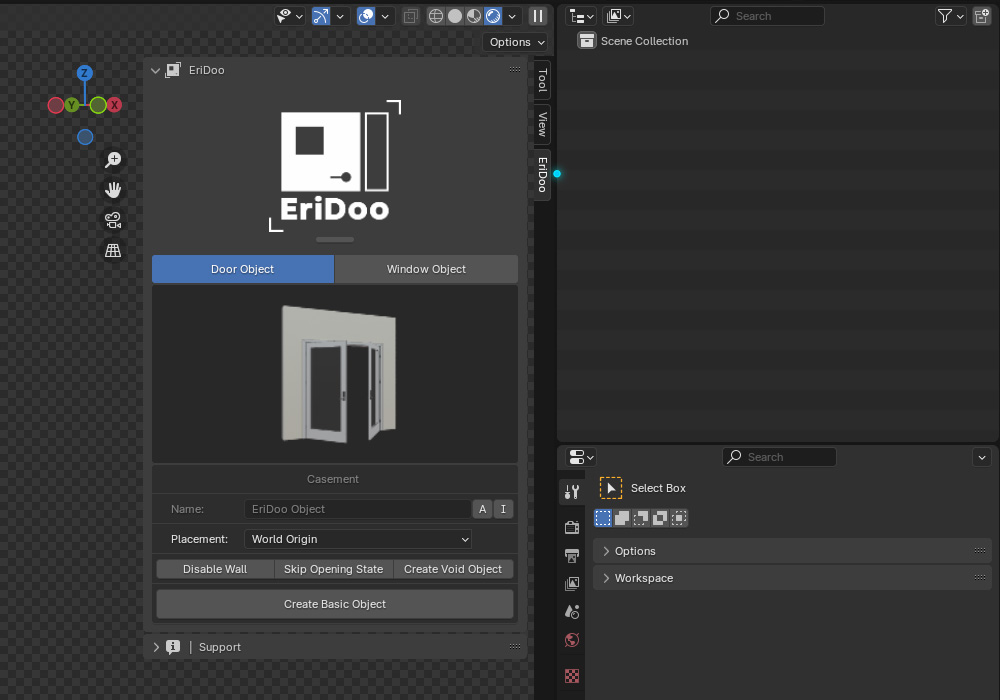Switch perspective/orthographic grid icon
The height and width of the screenshot is (700, 1000).
(x=113, y=250)
